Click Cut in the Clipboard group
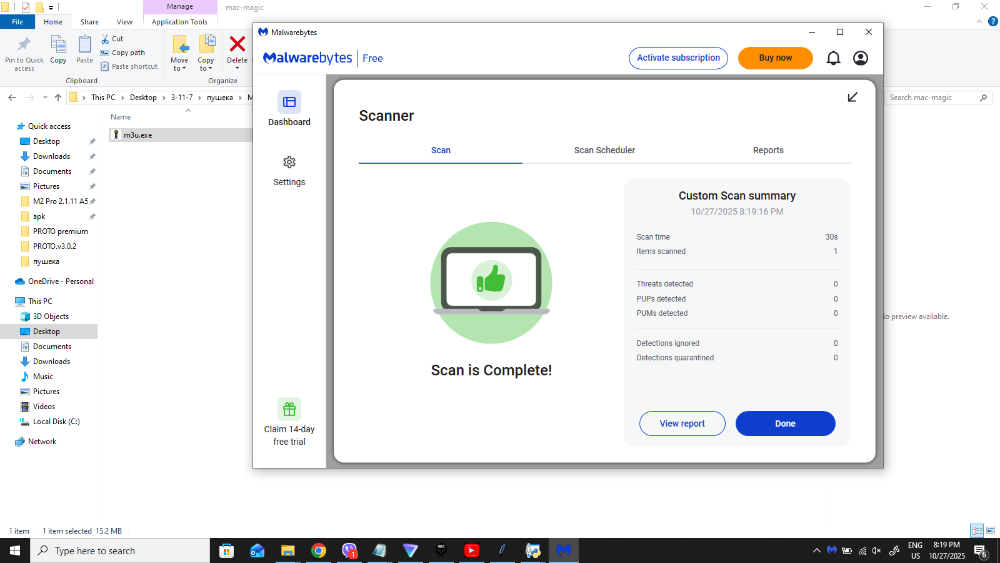This screenshot has width=1000, height=563. click(x=112, y=39)
